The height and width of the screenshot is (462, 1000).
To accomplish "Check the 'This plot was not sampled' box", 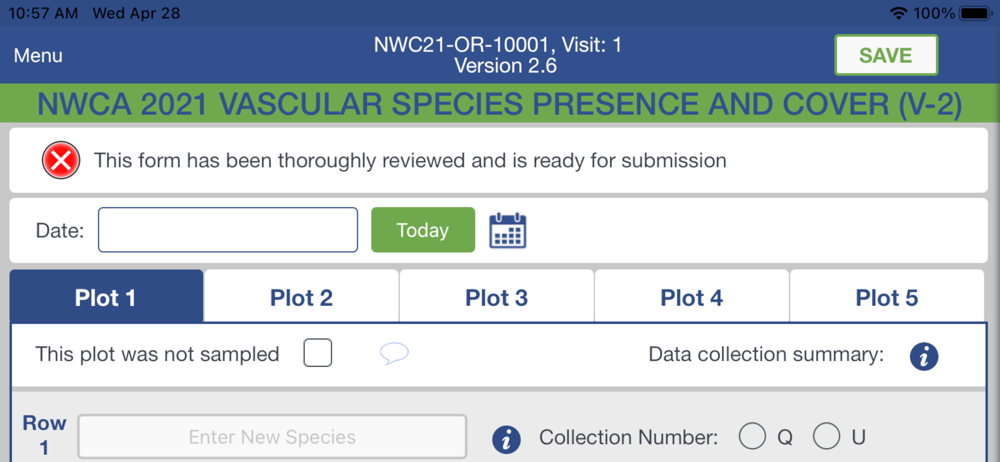I will (x=318, y=353).
